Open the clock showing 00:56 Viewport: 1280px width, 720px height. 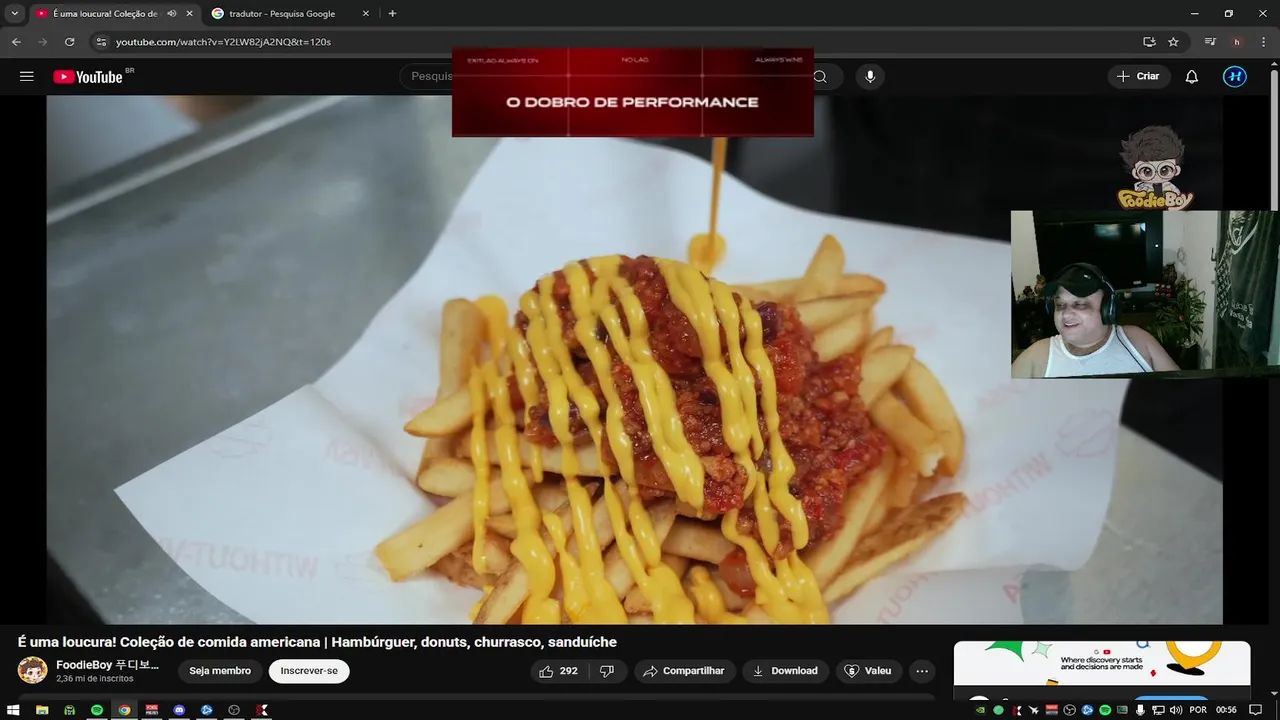(1226, 710)
